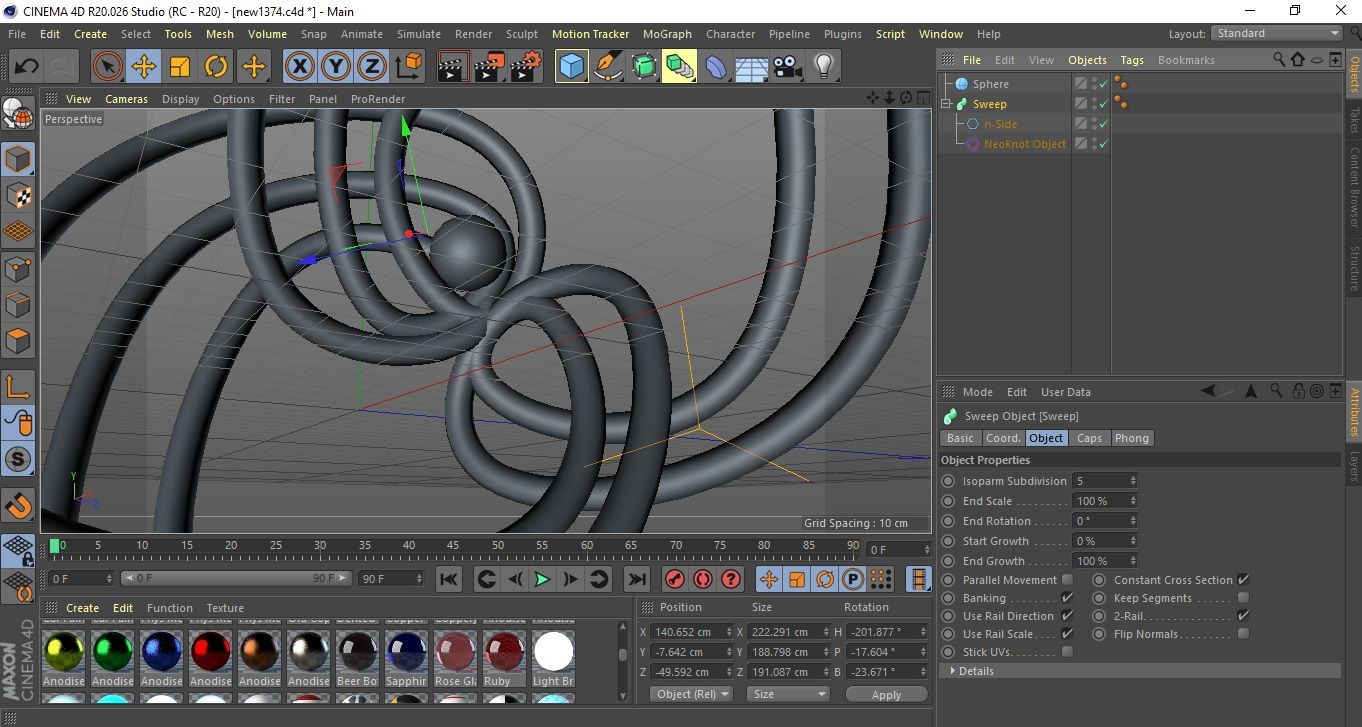The height and width of the screenshot is (727, 1362).
Task: Enable Keep Segments checkbox
Action: [x=1243, y=598]
